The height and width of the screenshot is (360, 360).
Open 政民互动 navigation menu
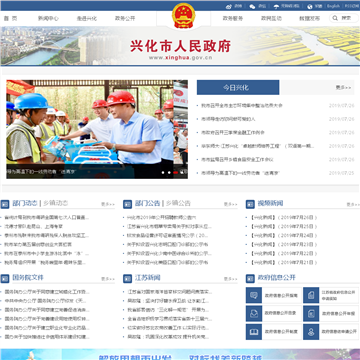pyautogui.click(x=271, y=18)
